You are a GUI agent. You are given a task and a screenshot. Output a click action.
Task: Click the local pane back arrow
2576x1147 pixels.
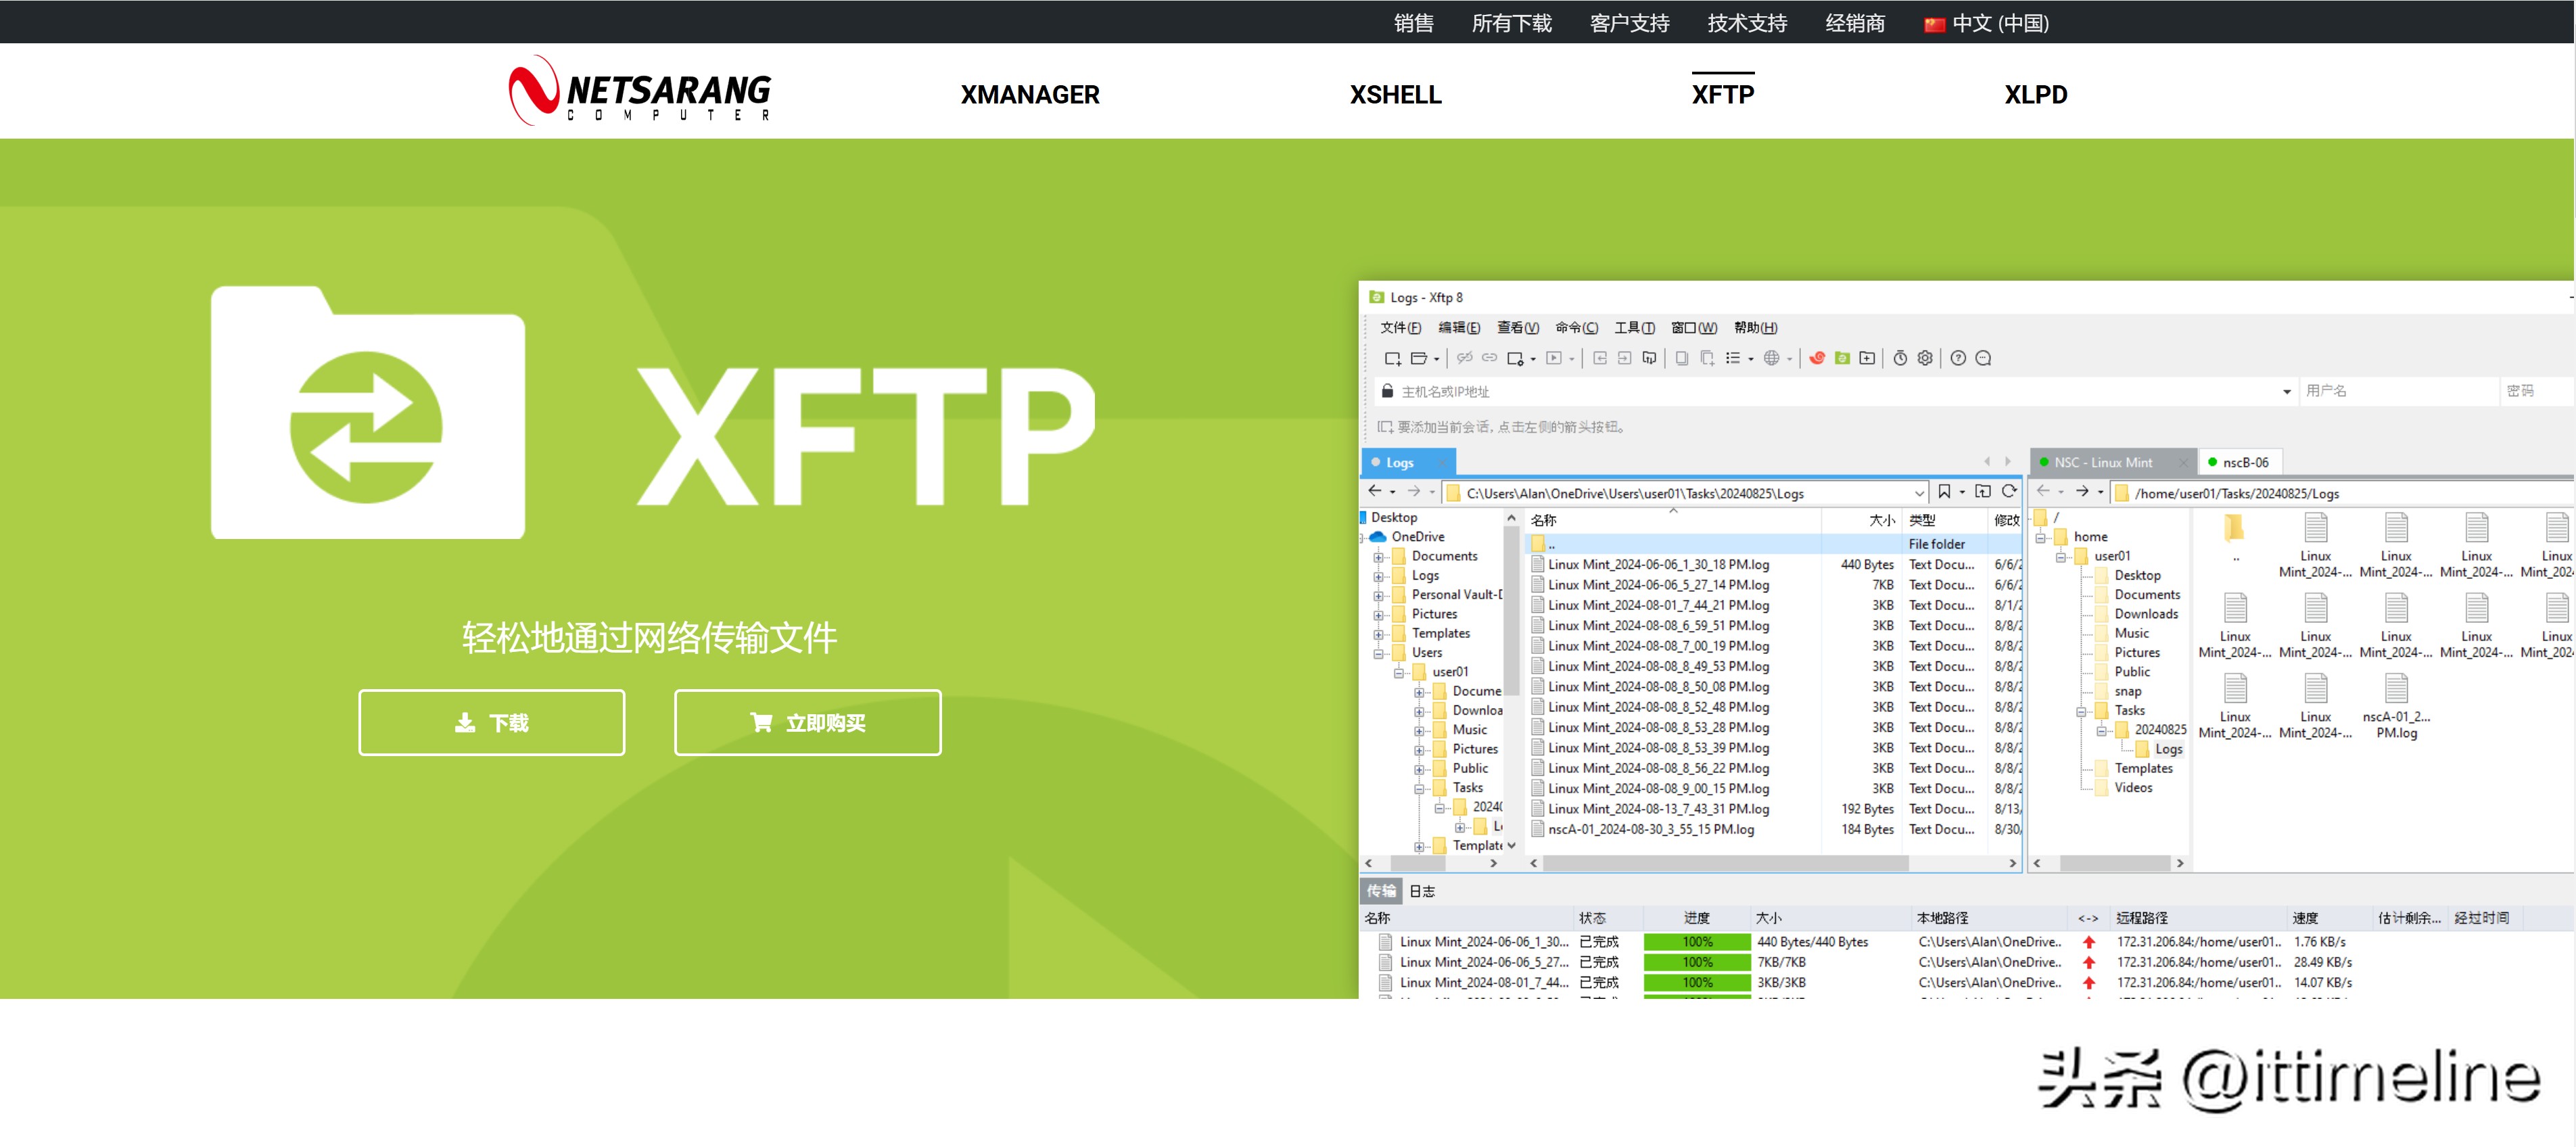pyautogui.click(x=1375, y=491)
